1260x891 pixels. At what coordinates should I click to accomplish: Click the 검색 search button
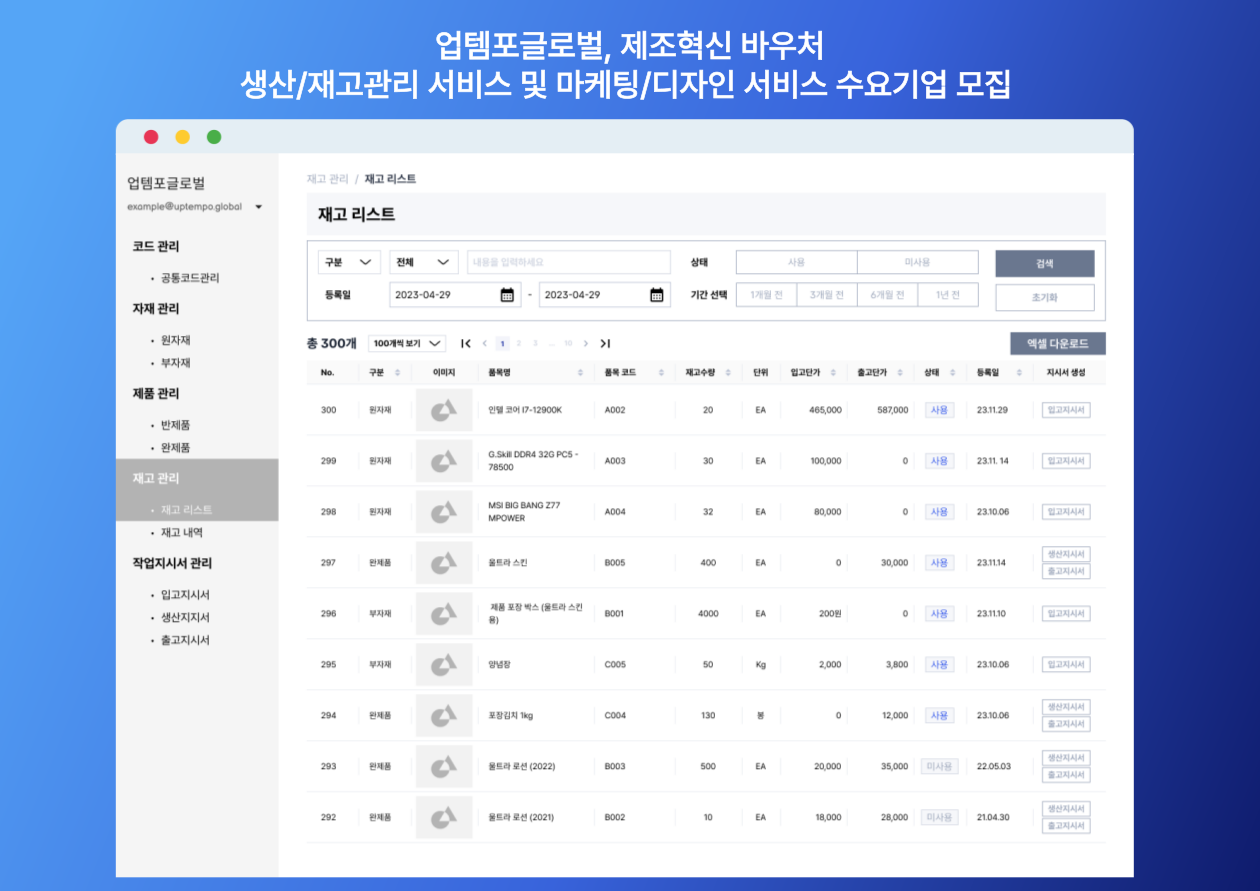1044,264
